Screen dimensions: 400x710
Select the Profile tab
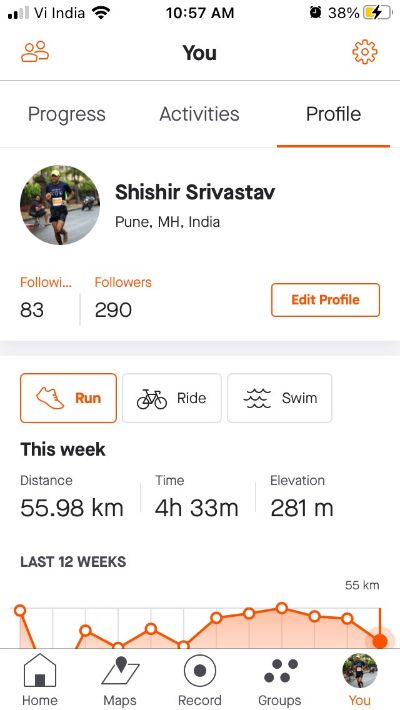(333, 114)
